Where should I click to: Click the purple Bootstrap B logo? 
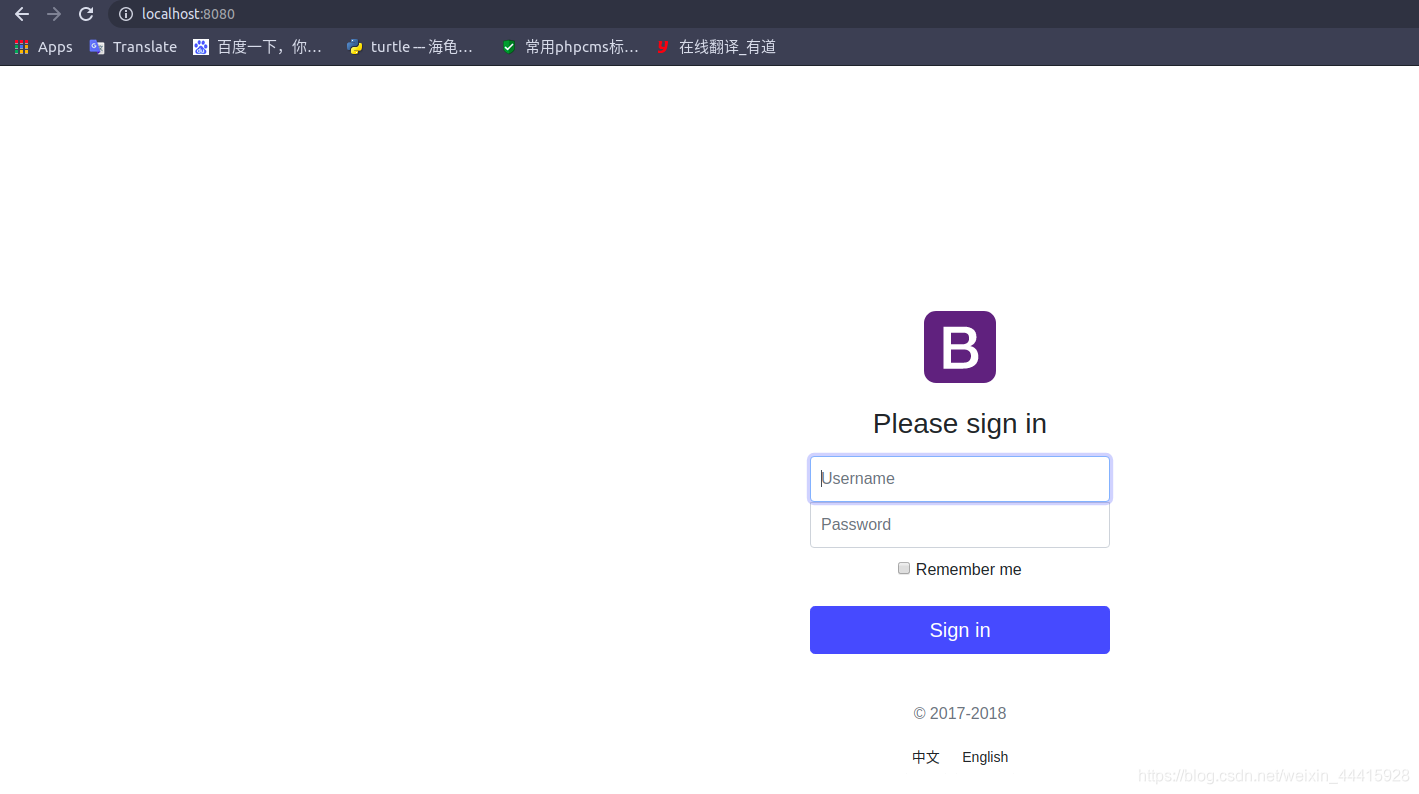(960, 347)
